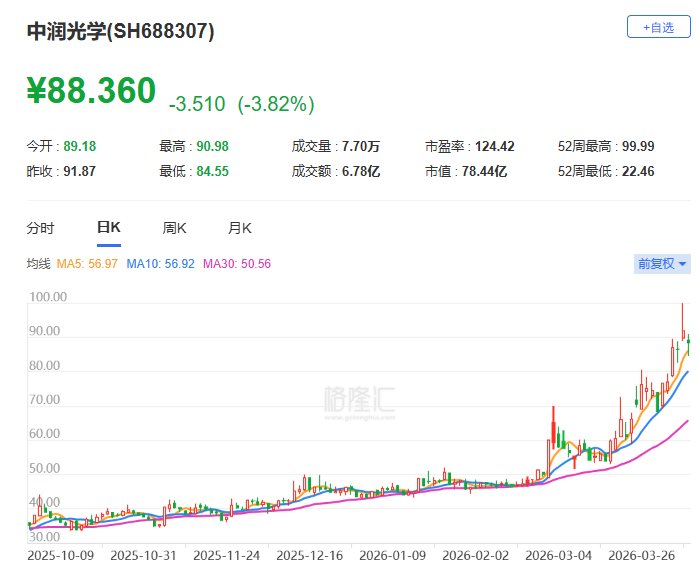Add stock to watchlist with +自选
The height and width of the screenshot is (567, 699).
(x=658, y=27)
